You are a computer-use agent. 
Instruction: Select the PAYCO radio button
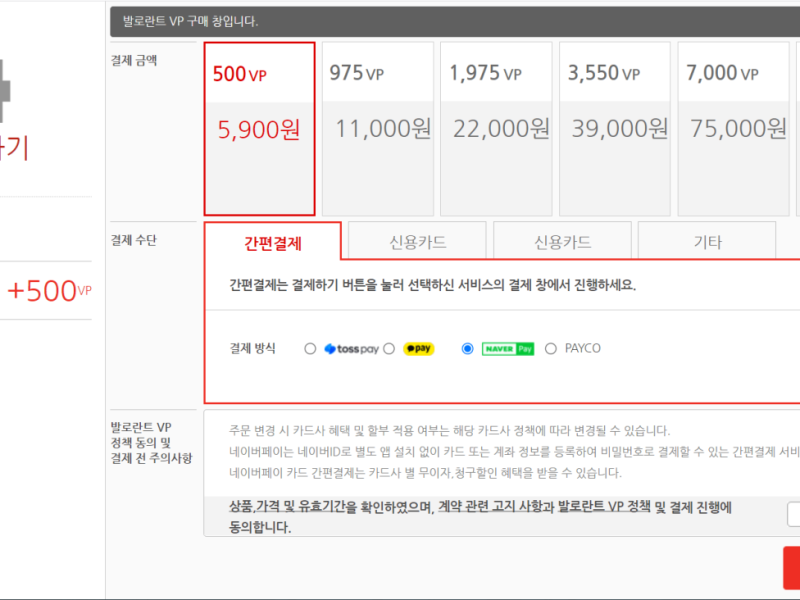coord(551,349)
